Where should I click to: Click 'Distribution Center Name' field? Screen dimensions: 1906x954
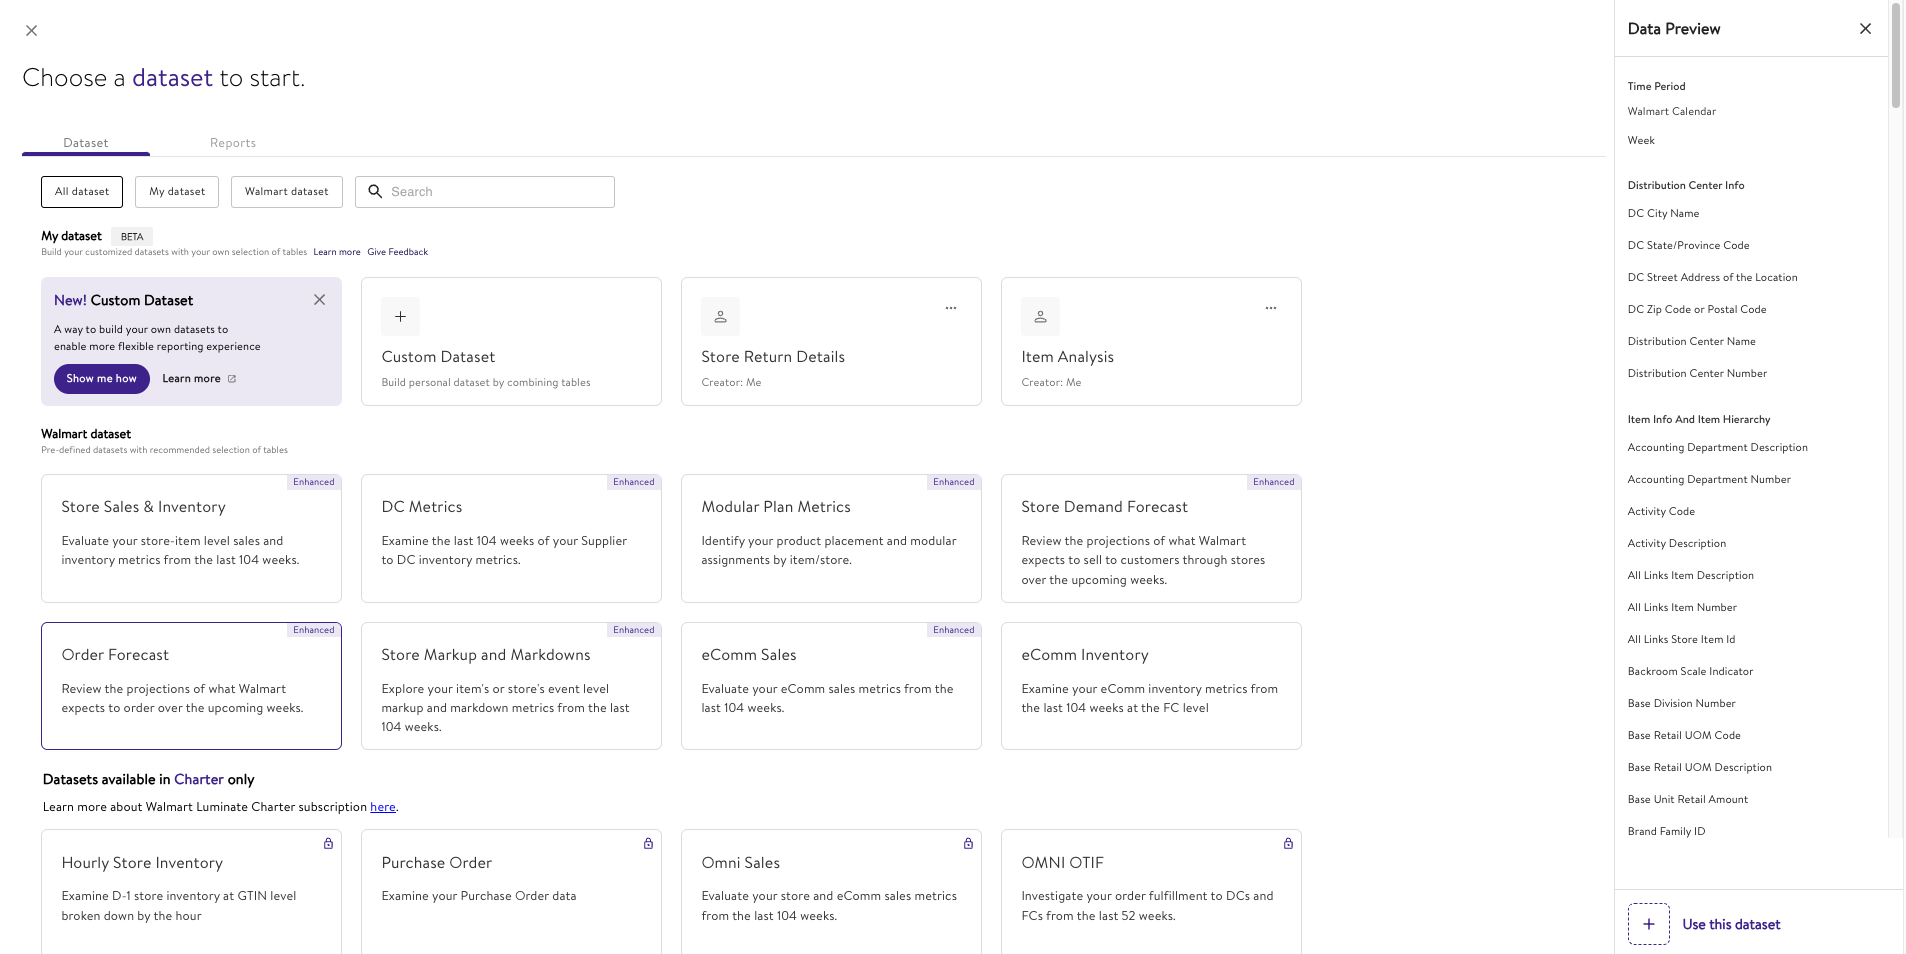click(x=1691, y=342)
